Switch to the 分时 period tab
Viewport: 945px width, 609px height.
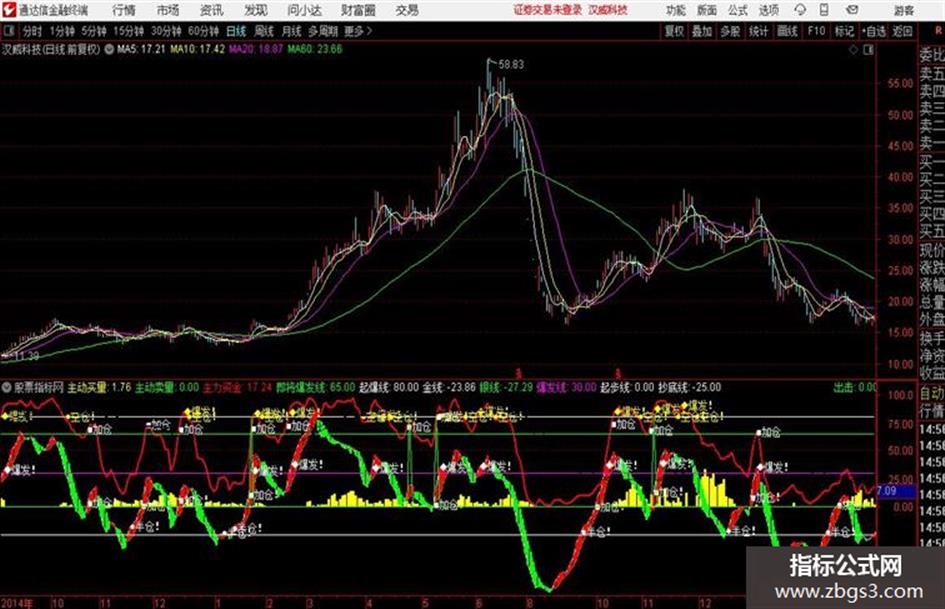(33, 31)
